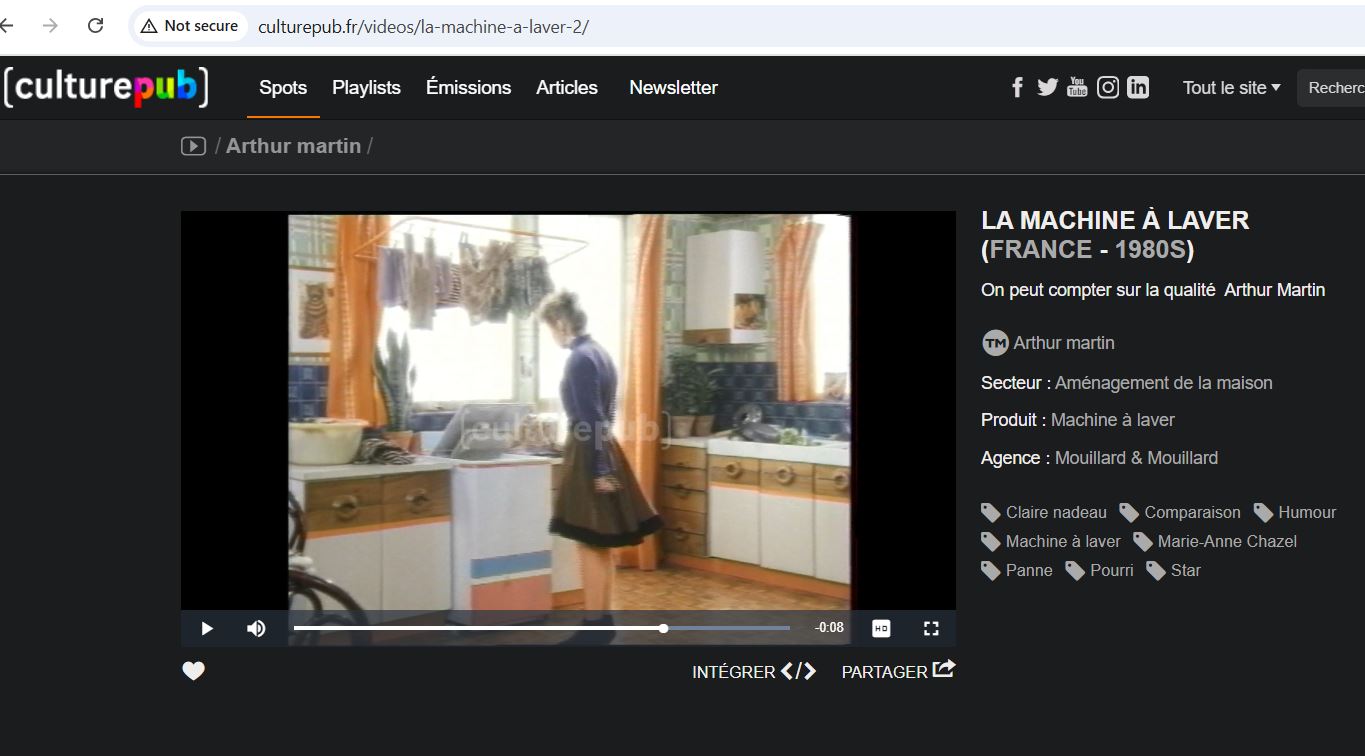This screenshot has width=1365, height=756.
Task: Add the video to favorites with the heart
Action: click(x=193, y=671)
